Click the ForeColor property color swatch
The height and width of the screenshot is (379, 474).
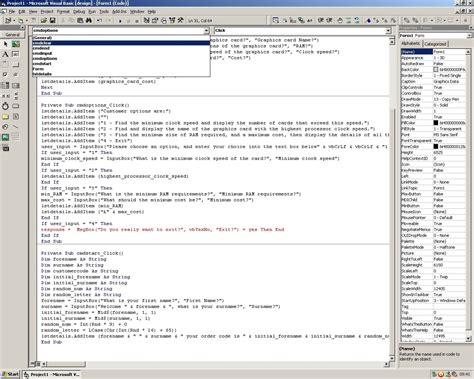tap(436, 147)
